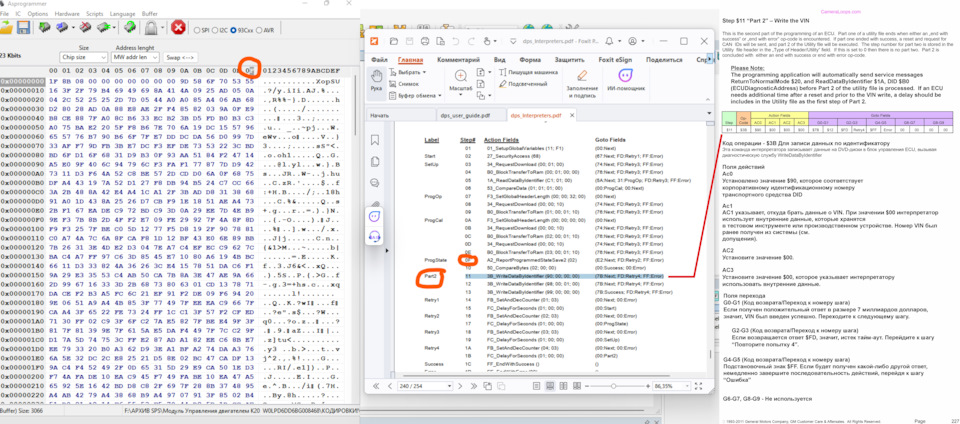Go to the first page in Foxit
This screenshot has height=424, width=960.
coord(378,386)
